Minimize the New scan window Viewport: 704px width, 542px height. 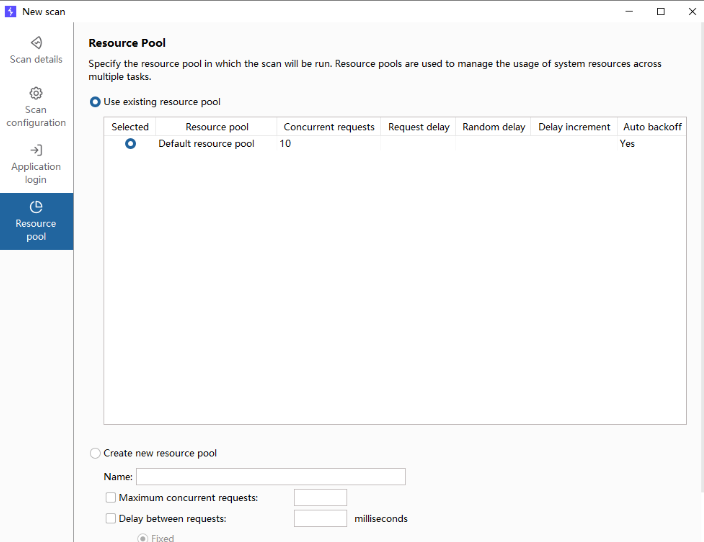tap(629, 11)
